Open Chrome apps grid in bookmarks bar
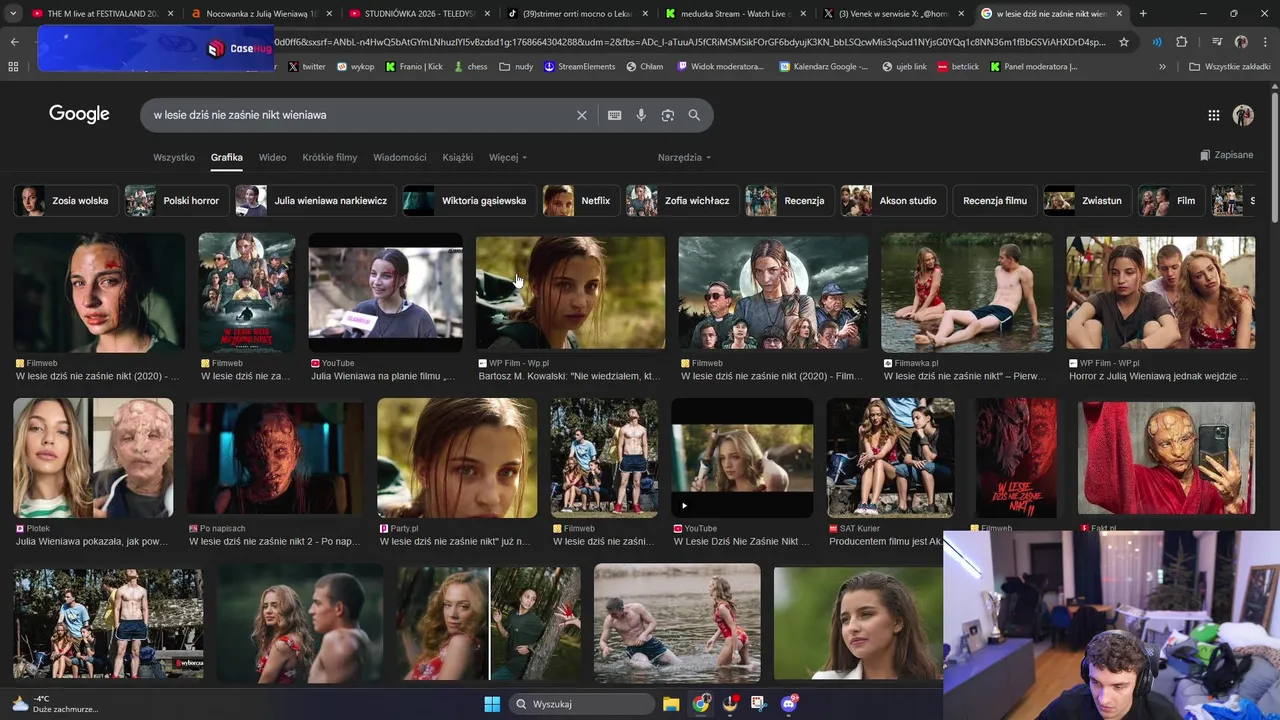Viewport: 1280px width, 720px height. coord(13,66)
